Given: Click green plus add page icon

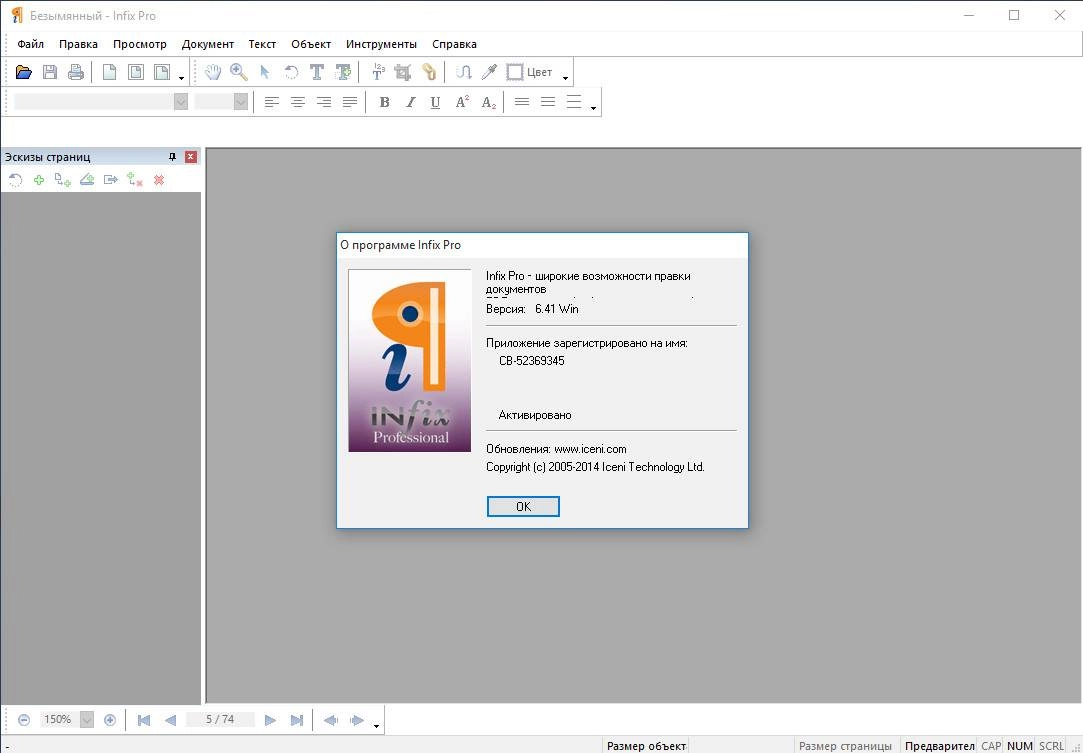Looking at the screenshot, I should pyautogui.click(x=39, y=180).
